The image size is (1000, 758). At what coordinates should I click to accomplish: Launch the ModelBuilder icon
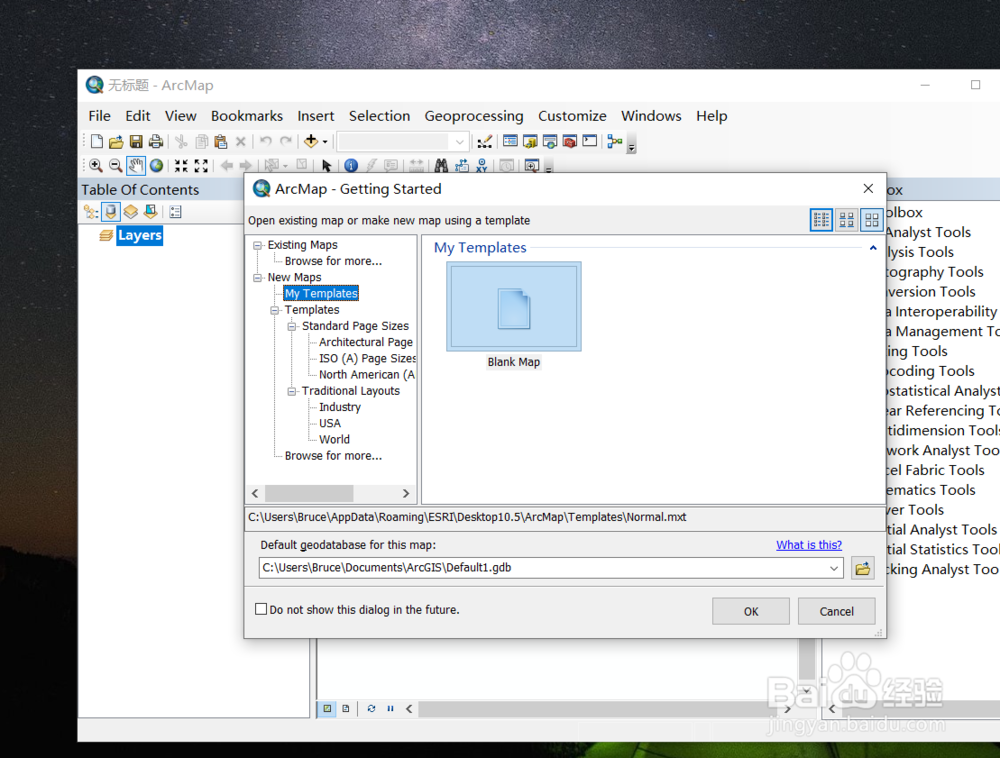click(x=615, y=142)
